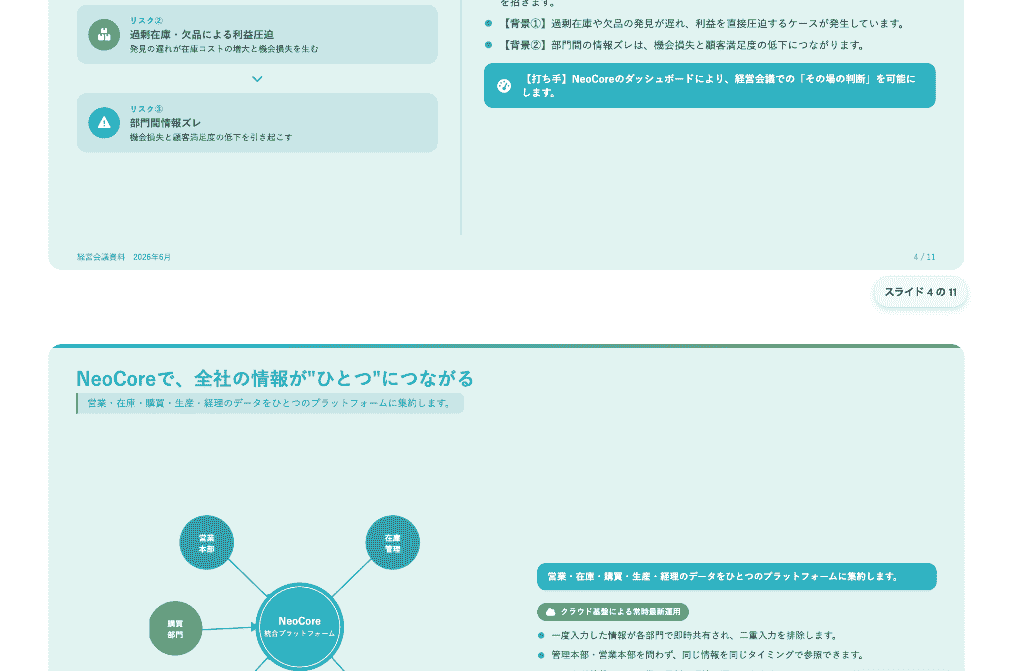Click the リスク② label
Image resolution: width=1024 pixels, height=671 pixels.
[x=146, y=21]
